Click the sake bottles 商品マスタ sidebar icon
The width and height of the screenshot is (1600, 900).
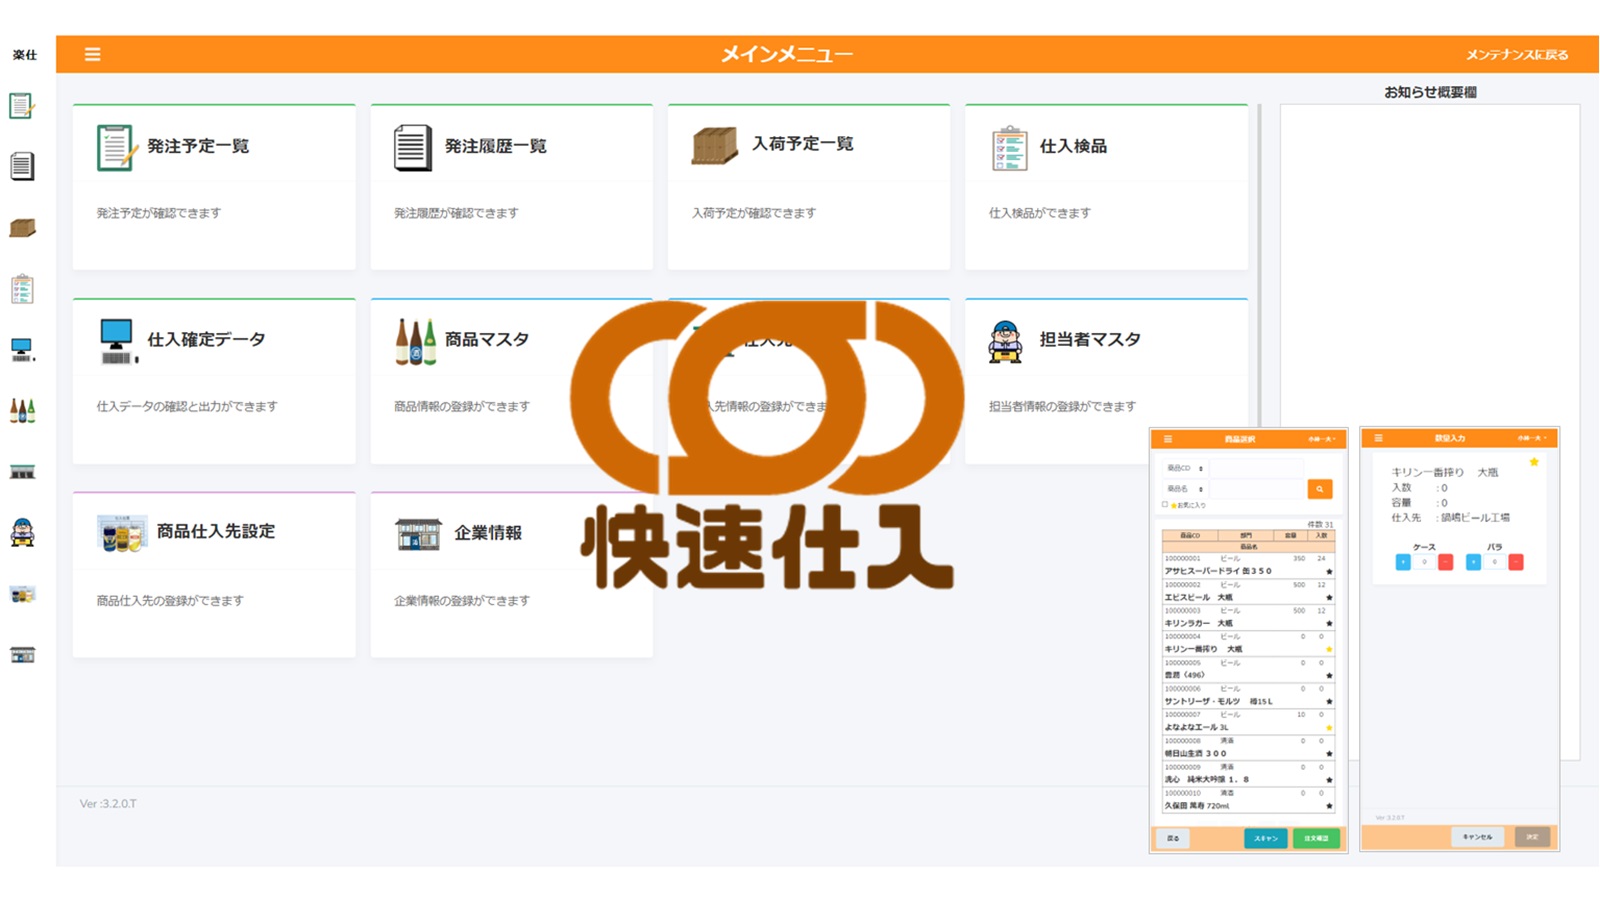[x=22, y=410]
